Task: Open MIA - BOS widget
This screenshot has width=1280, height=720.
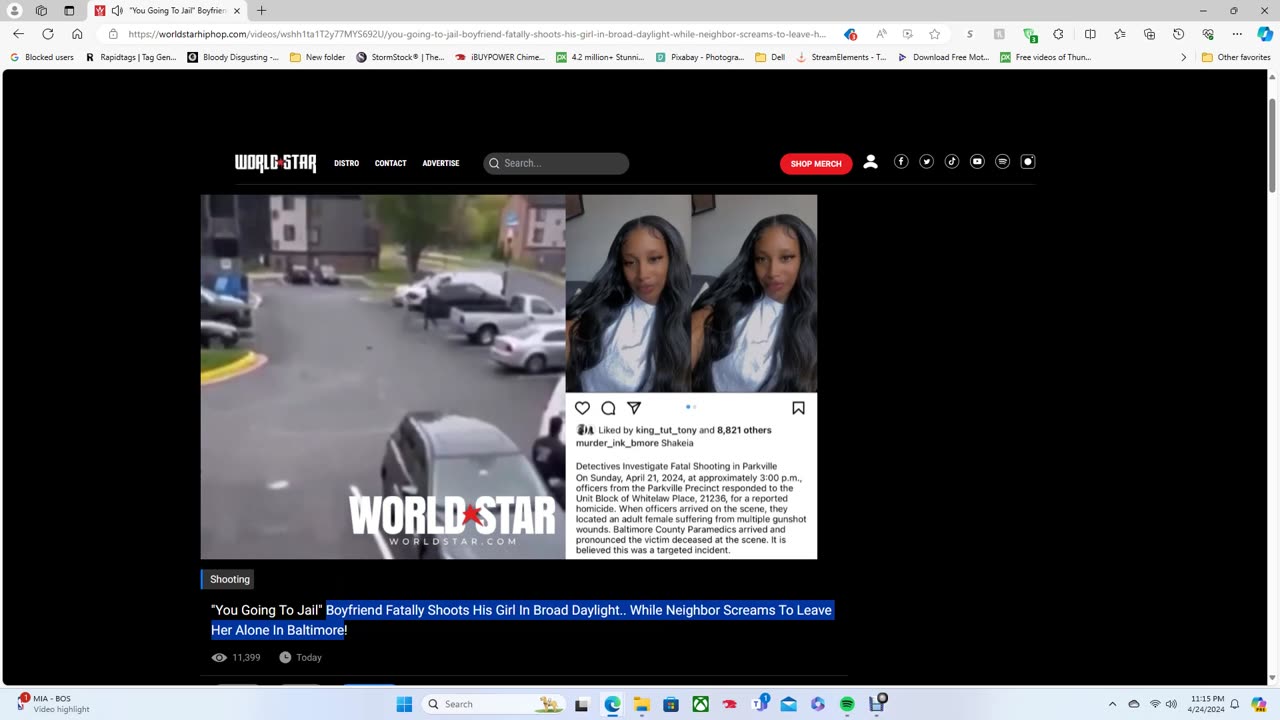Action: 53,704
